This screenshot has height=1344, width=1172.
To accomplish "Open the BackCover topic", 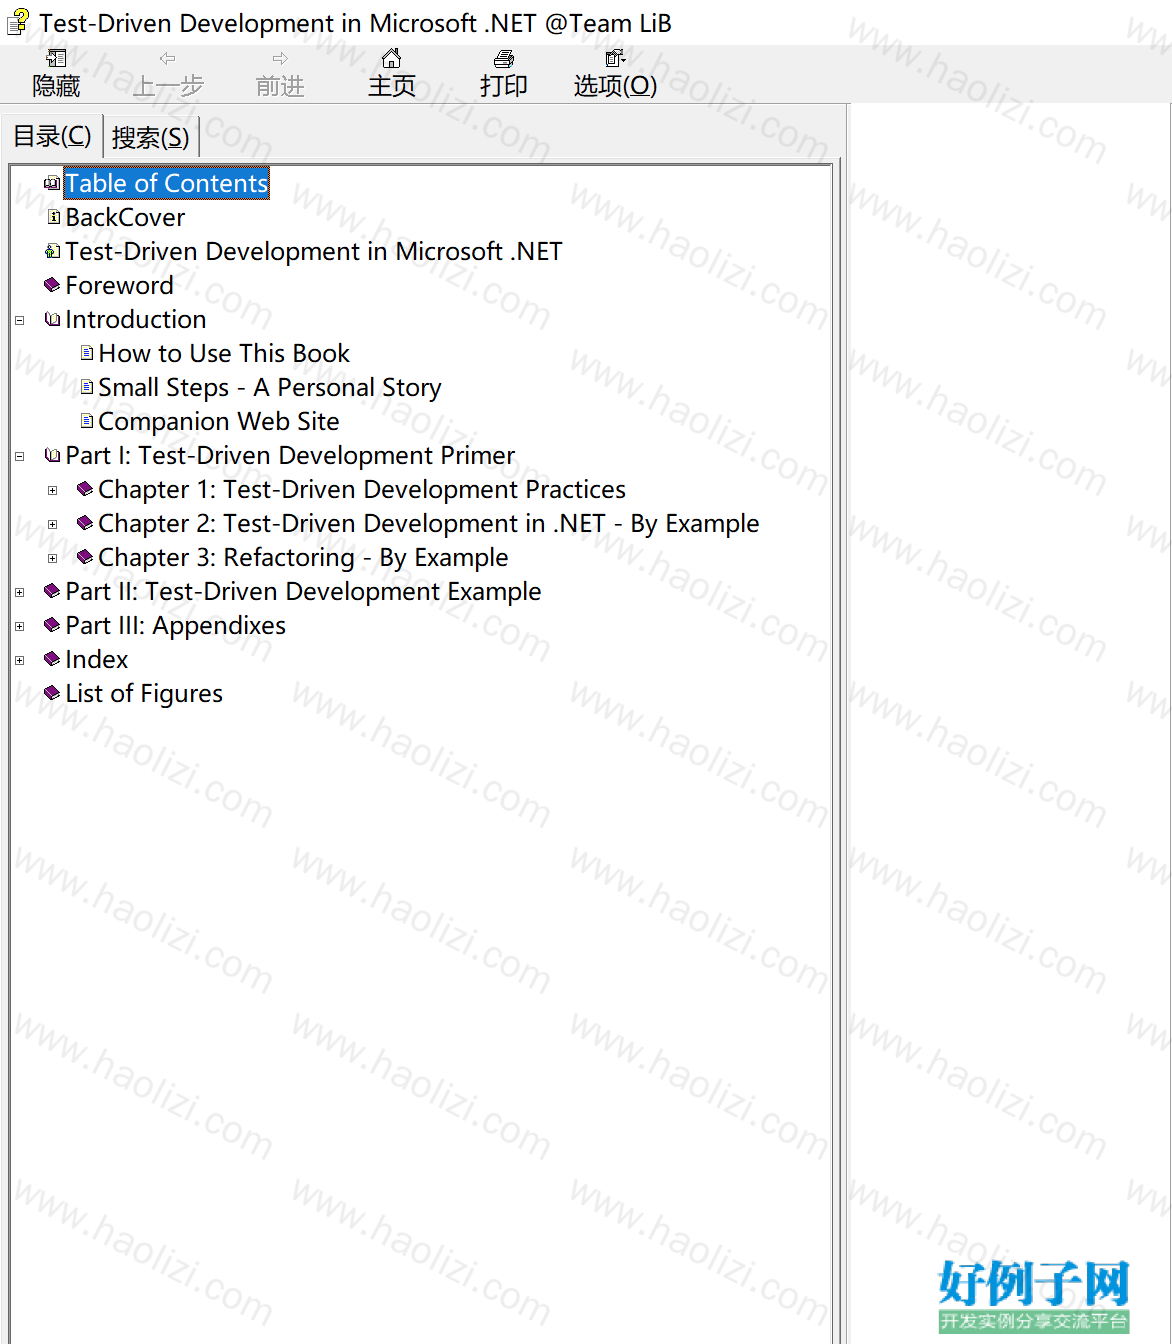I will tap(125, 217).
